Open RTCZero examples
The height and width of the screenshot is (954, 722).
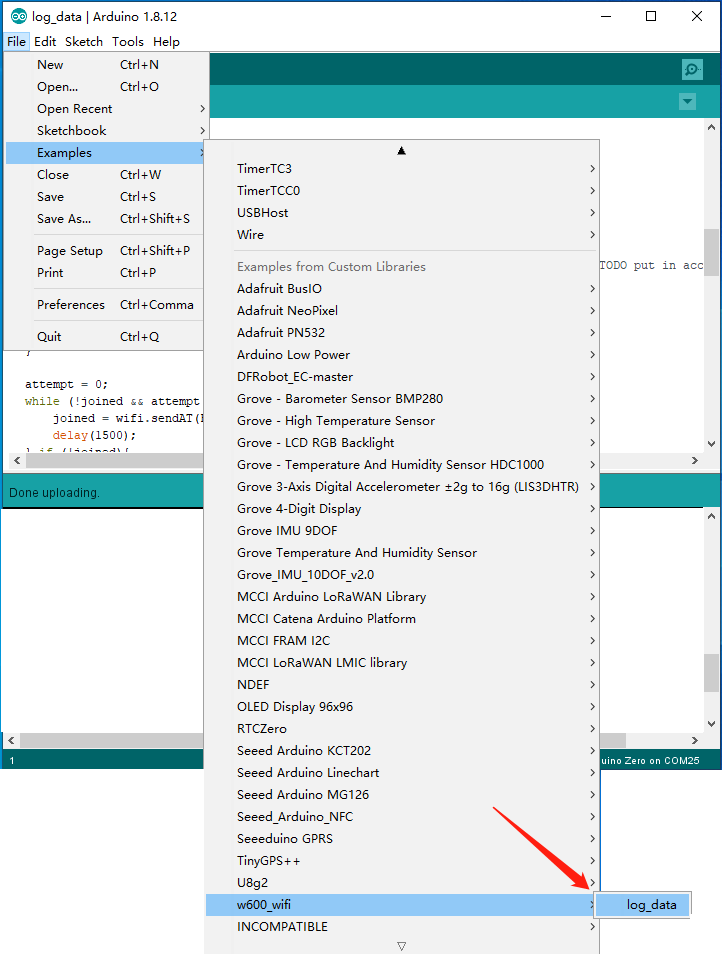402,728
